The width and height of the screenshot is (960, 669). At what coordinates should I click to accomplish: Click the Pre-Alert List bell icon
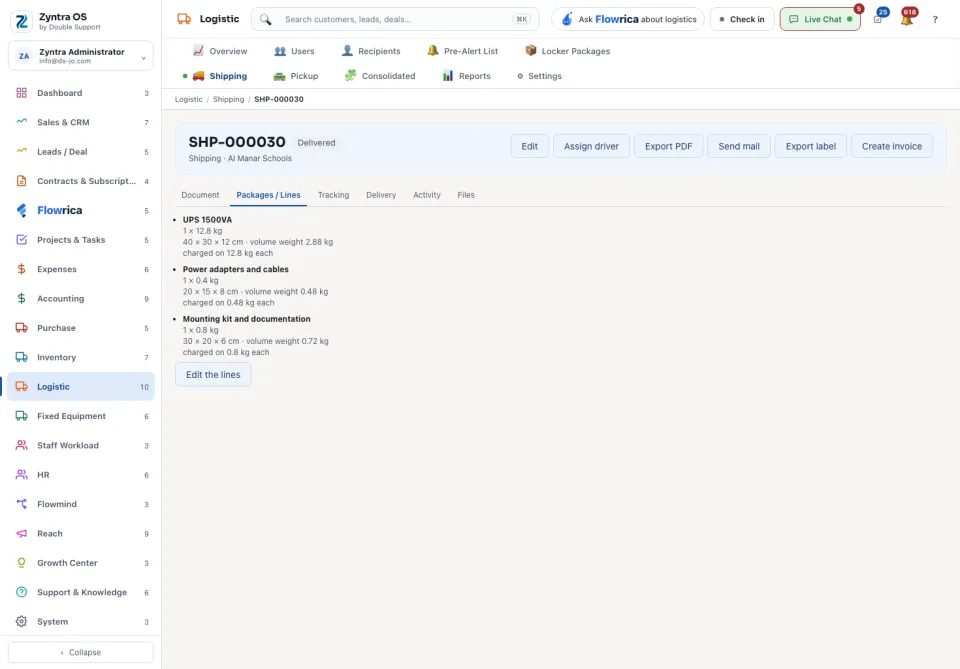point(433,51)
